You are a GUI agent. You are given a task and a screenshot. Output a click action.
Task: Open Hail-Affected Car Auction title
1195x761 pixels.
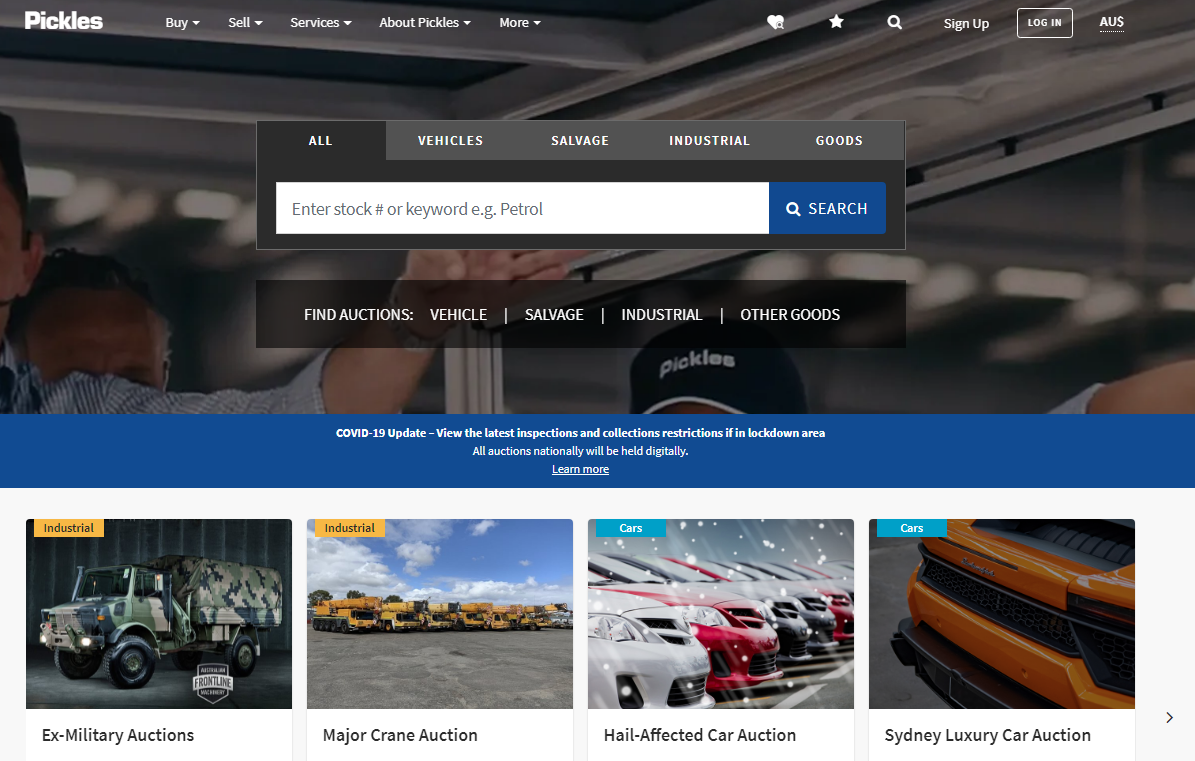(x=700, y=735)
